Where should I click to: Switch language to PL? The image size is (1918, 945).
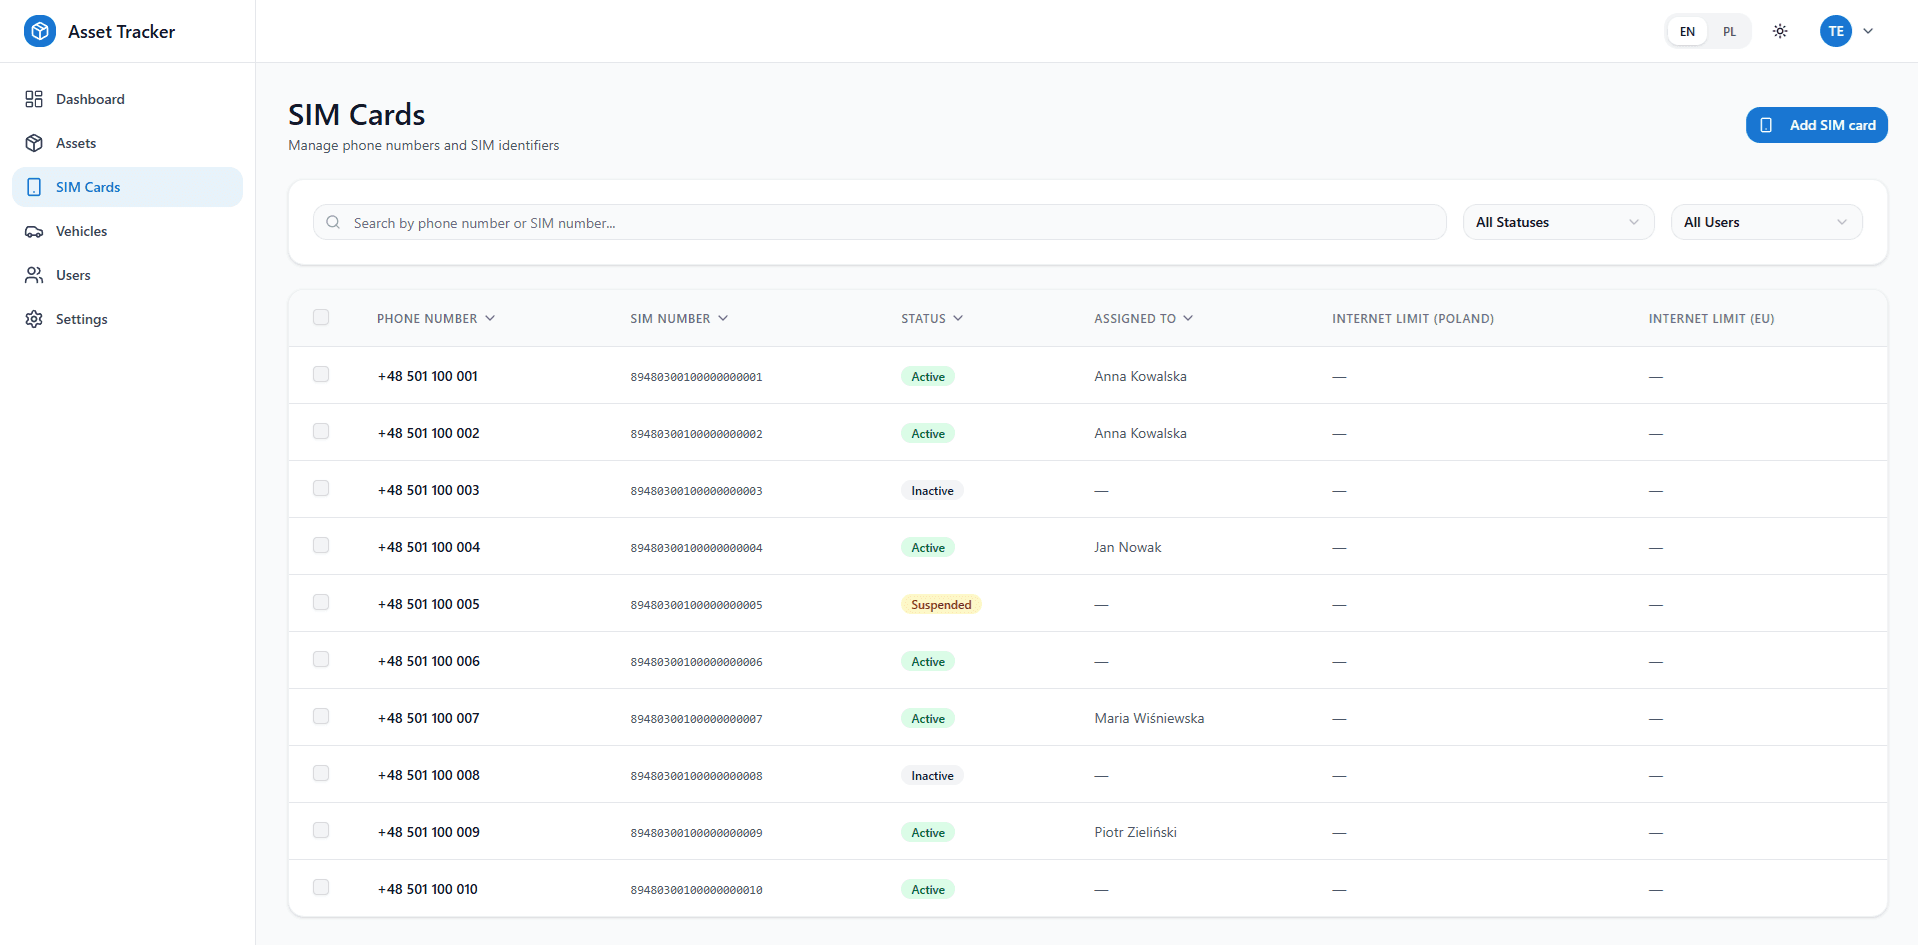pyautogui.click(x=1729, y=31)
